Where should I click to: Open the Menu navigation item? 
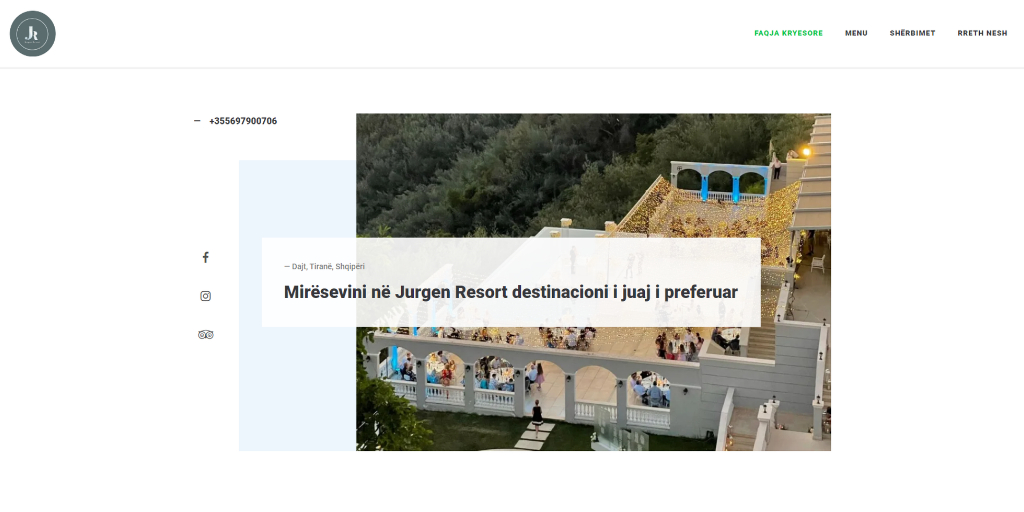(x=856, y=33)
